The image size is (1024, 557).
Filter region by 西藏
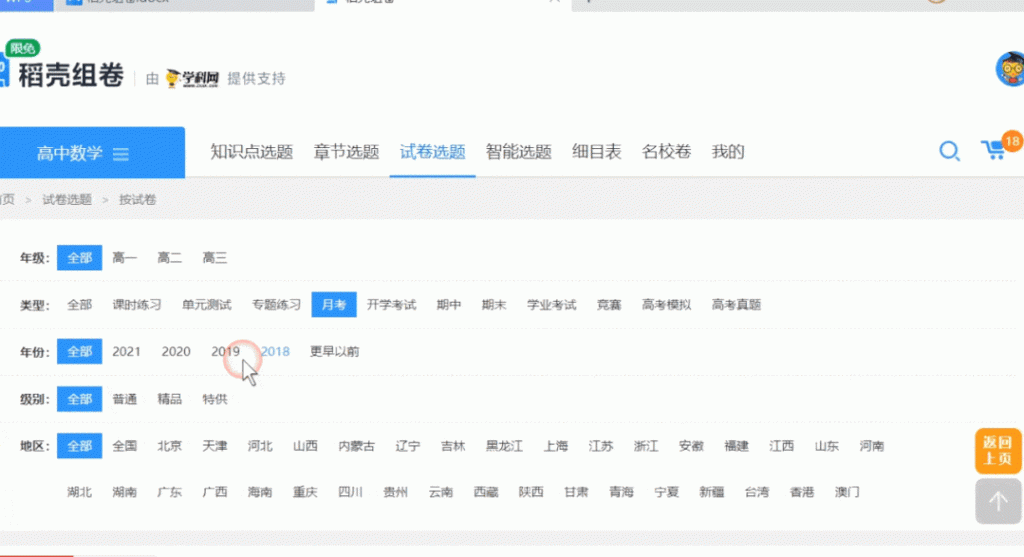point(485,492)
